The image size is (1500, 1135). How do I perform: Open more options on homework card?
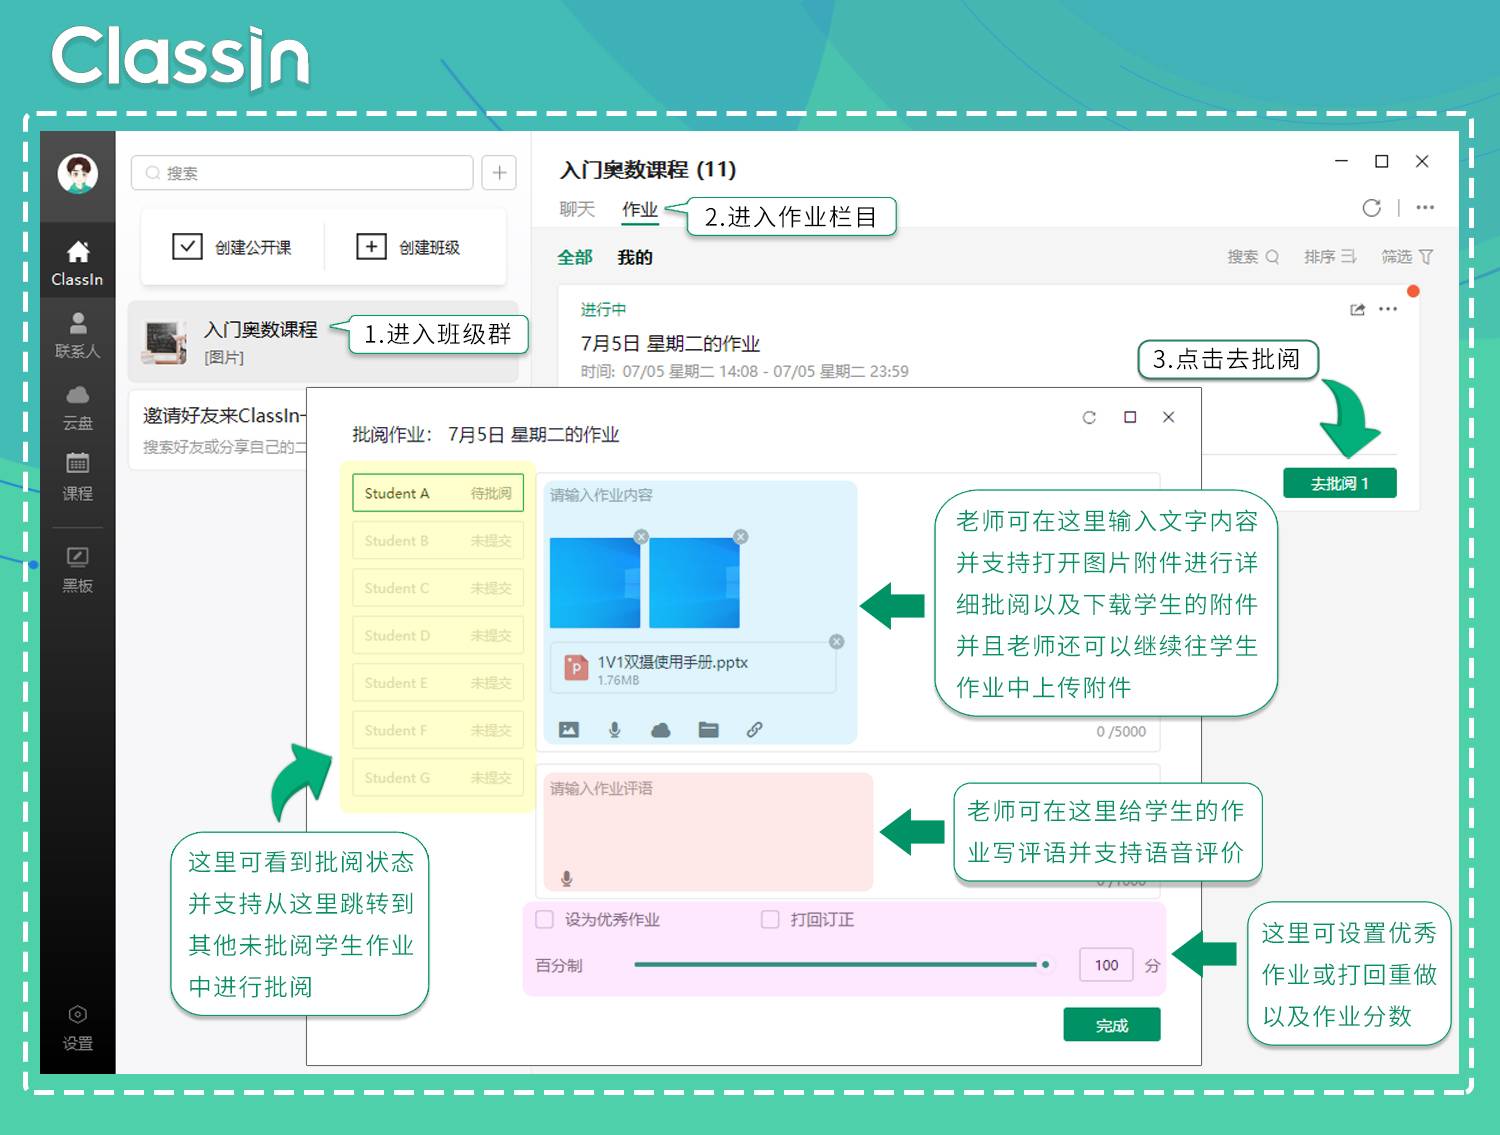[x=1388, y=309]
